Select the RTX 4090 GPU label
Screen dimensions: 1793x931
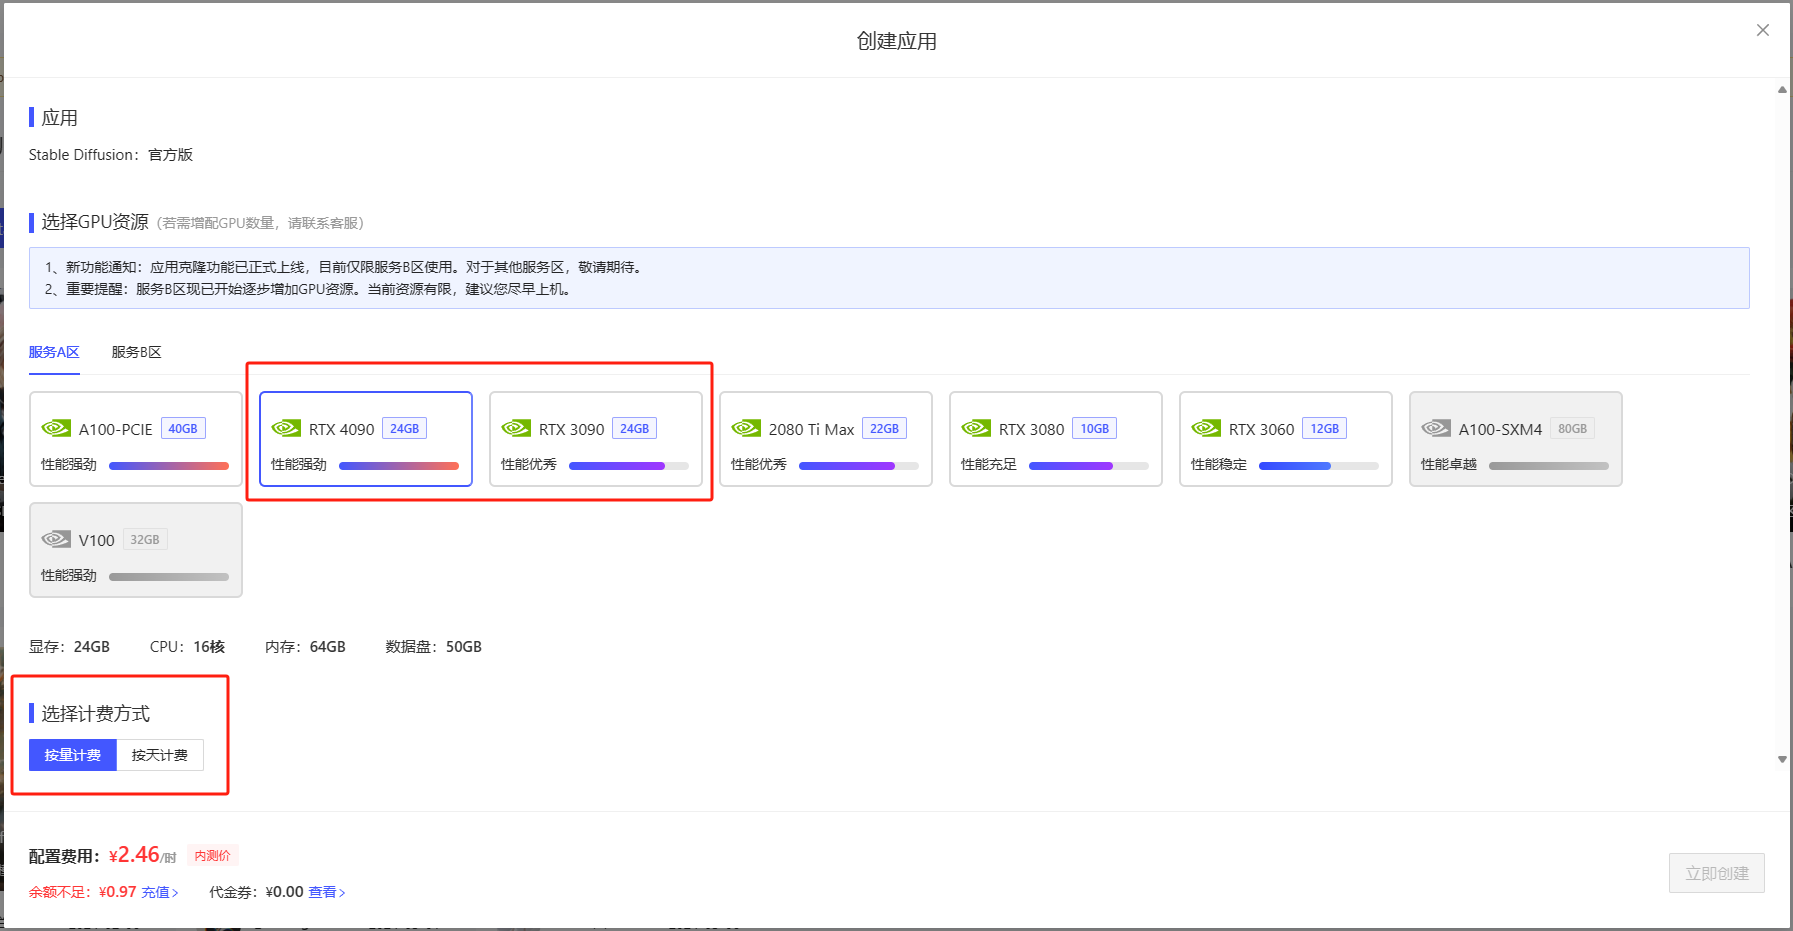341,429
